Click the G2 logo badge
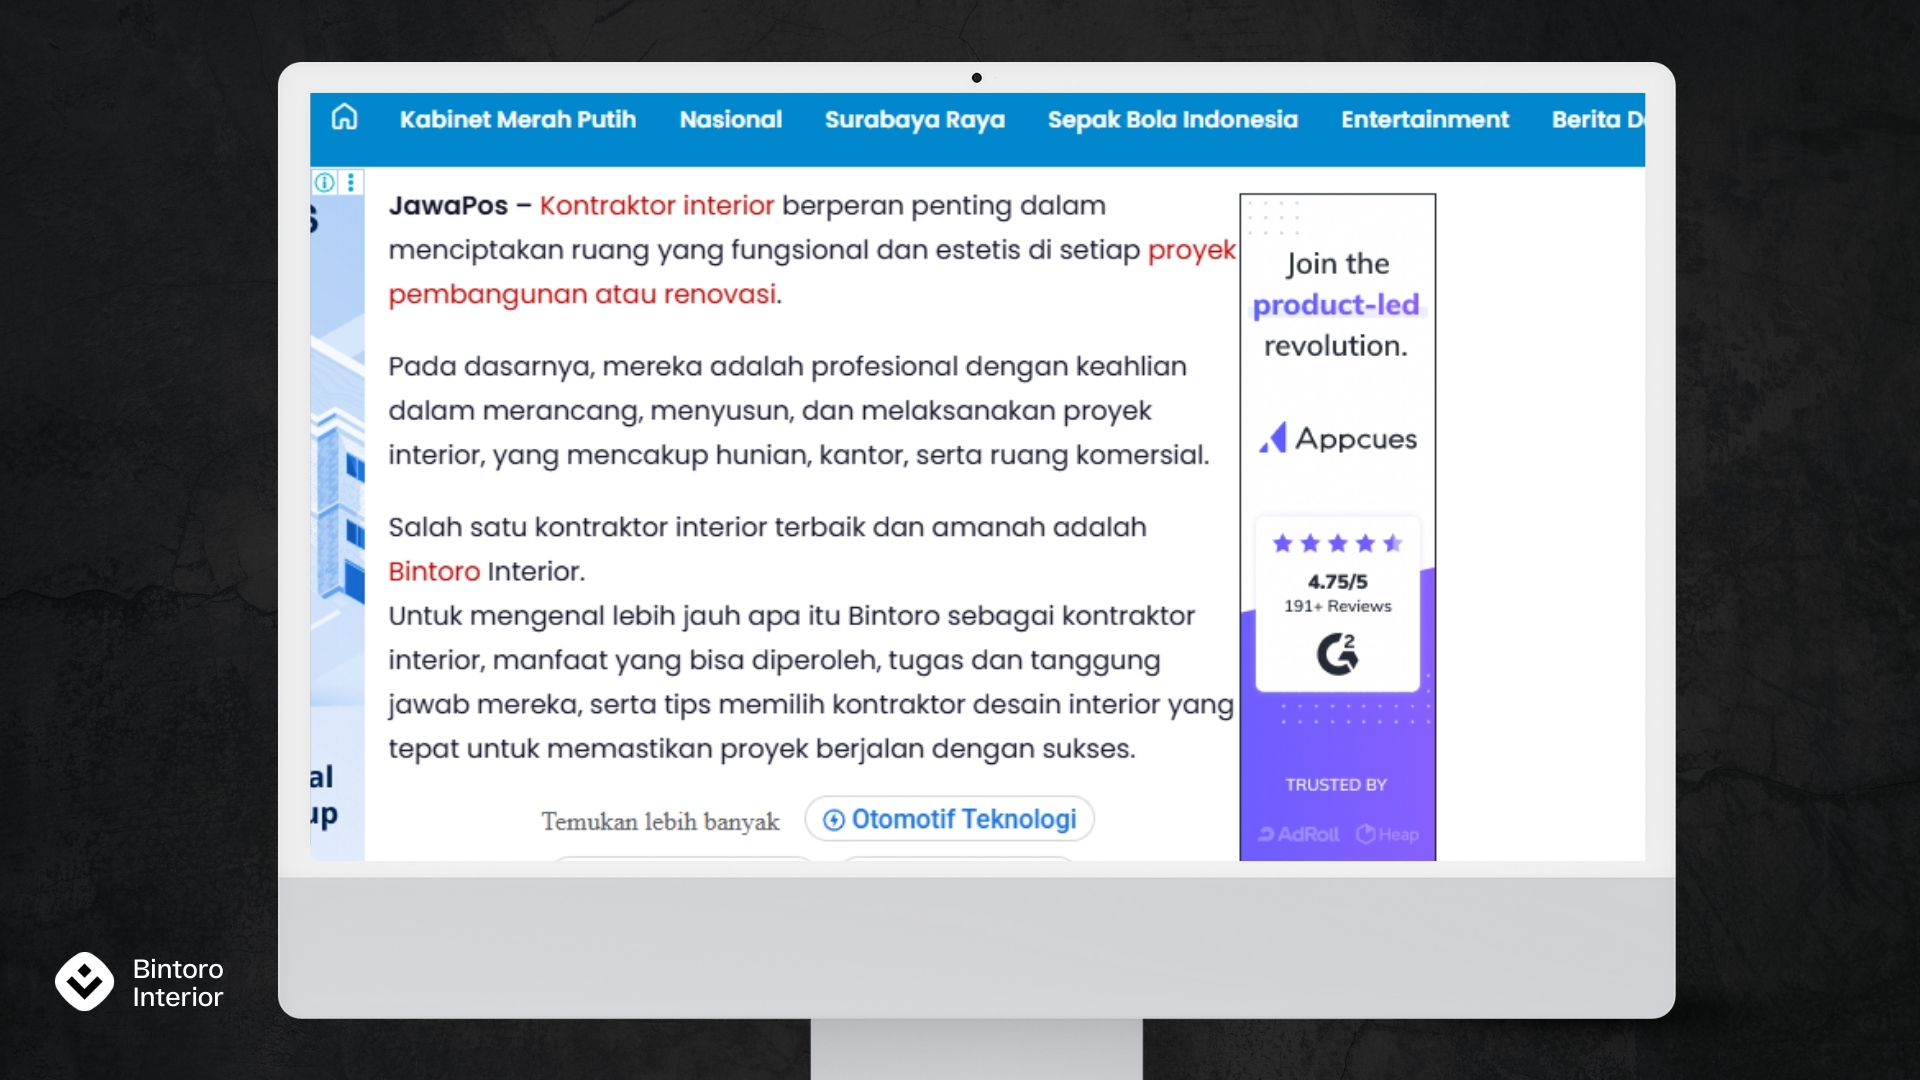1920x1080 pixels. pyautogui.click(x=1337, y=654)
